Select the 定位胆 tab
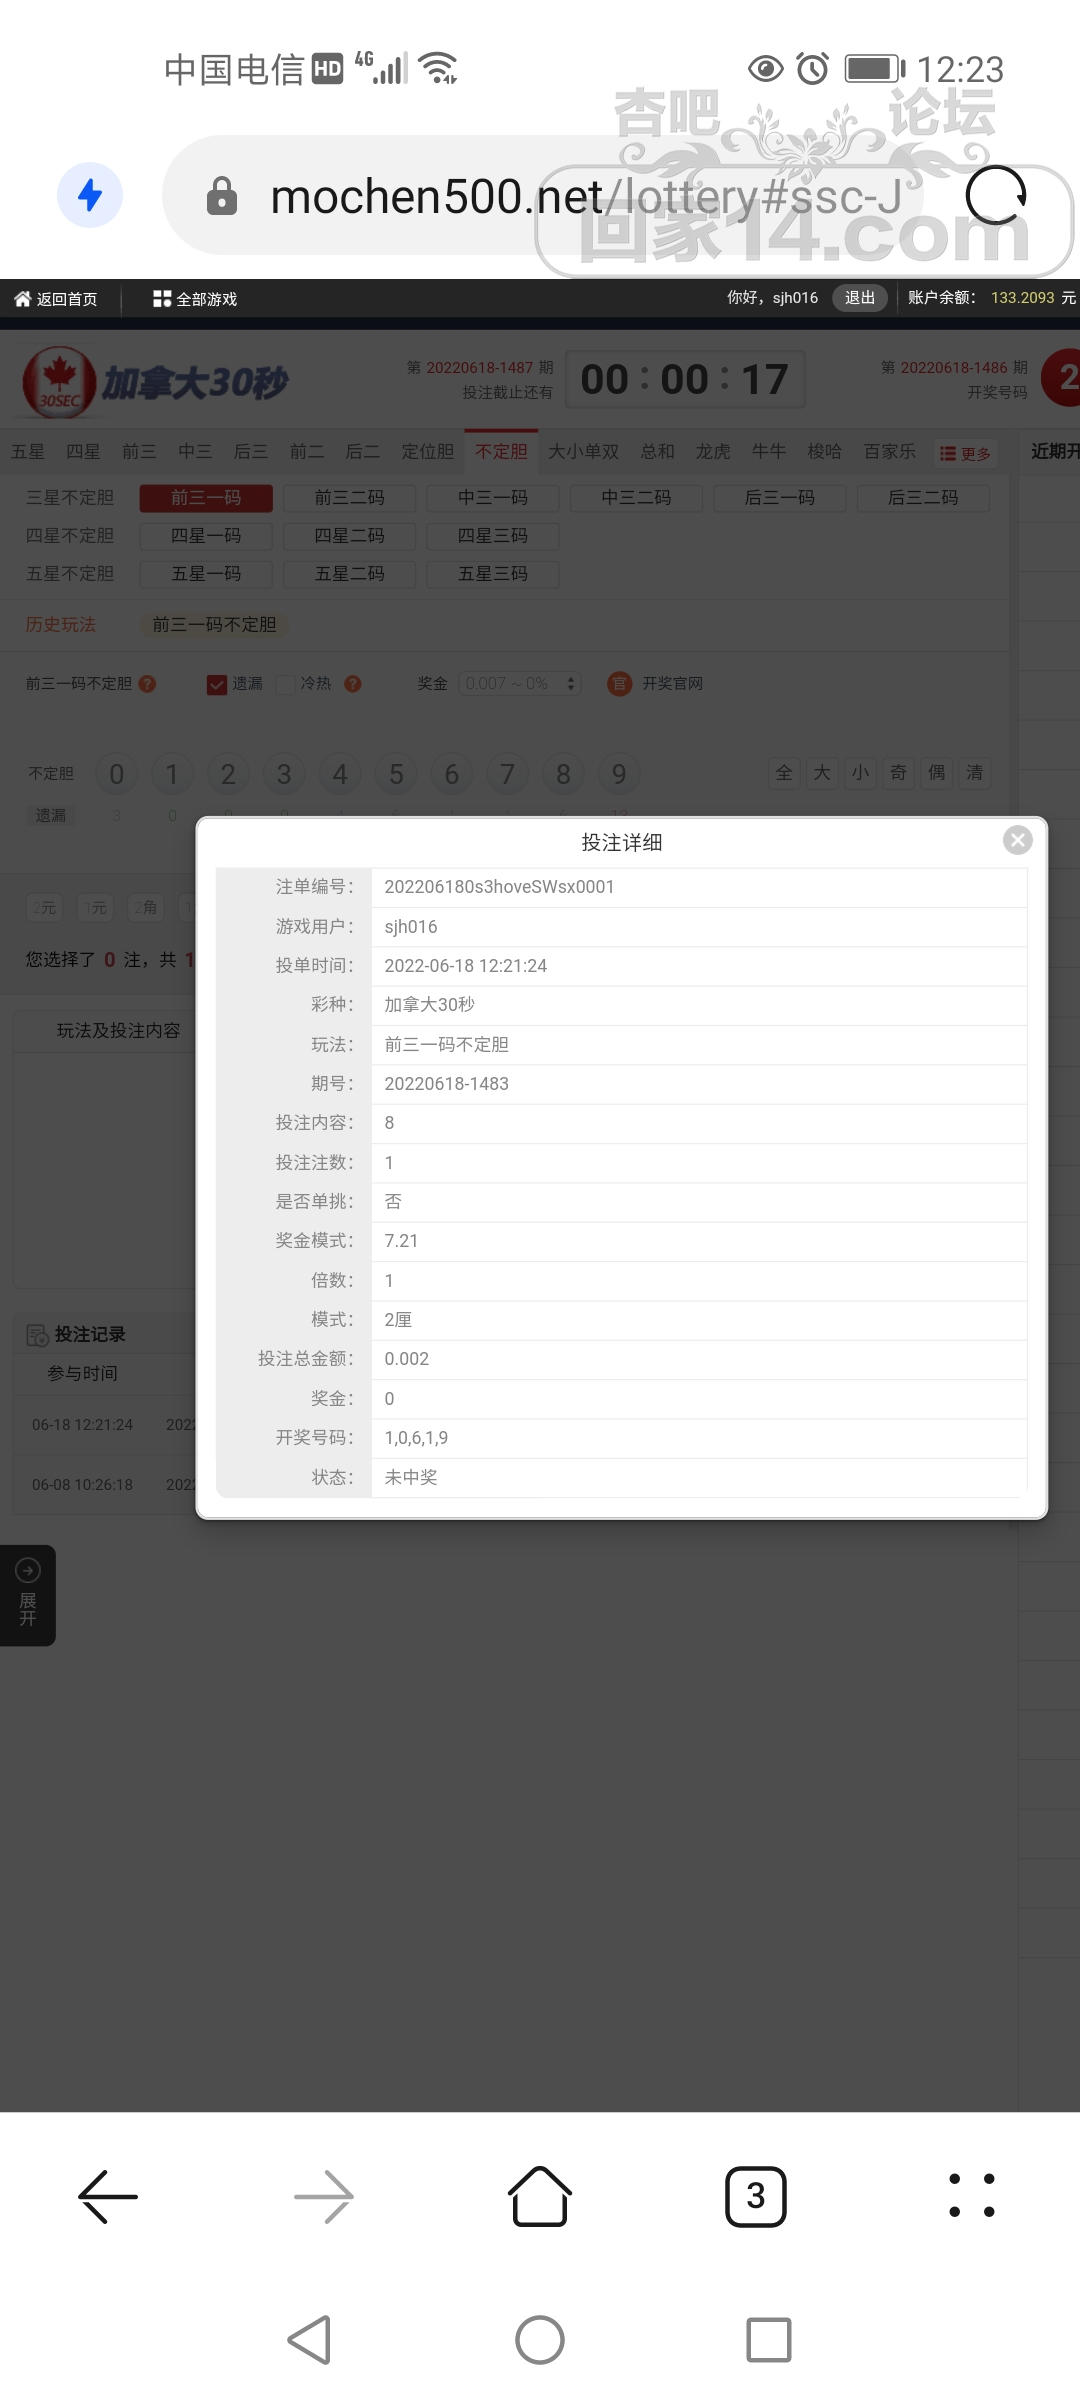The width and height of the screenshot is (1080, 2400). (427, 452)
